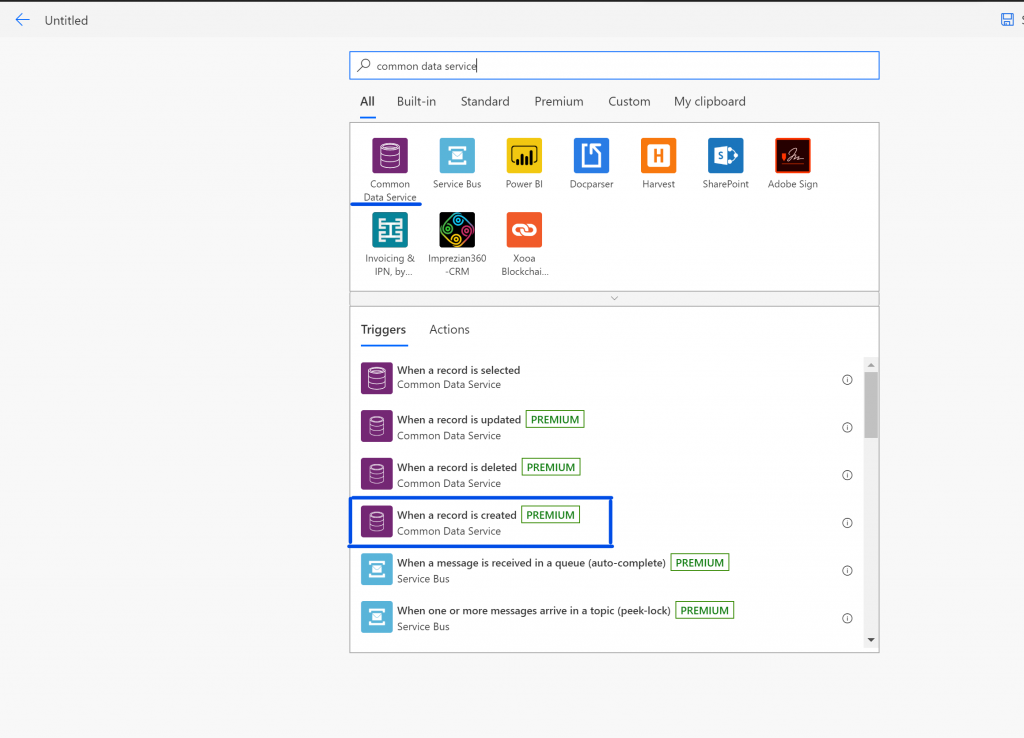Image resolution: width=1024 pixels, height=738 pixels.
Task: Show info for topic peek-lock trigger
Action: (847, 618)
